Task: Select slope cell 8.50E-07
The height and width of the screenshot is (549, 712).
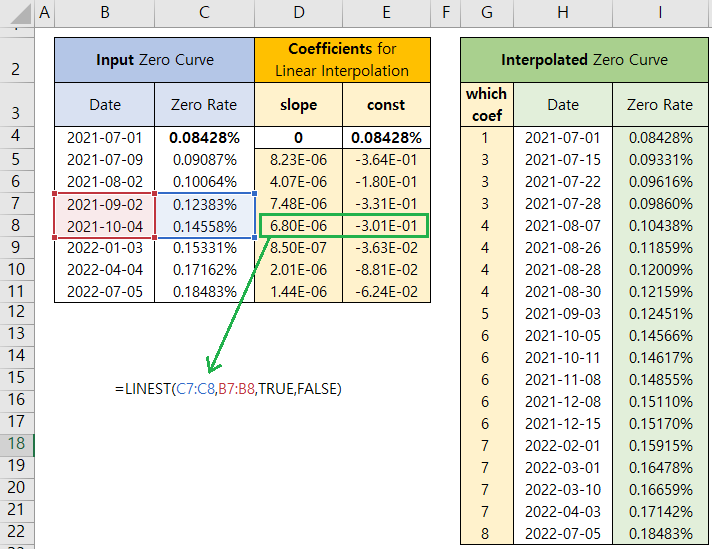Action: (x=298, y=248)
